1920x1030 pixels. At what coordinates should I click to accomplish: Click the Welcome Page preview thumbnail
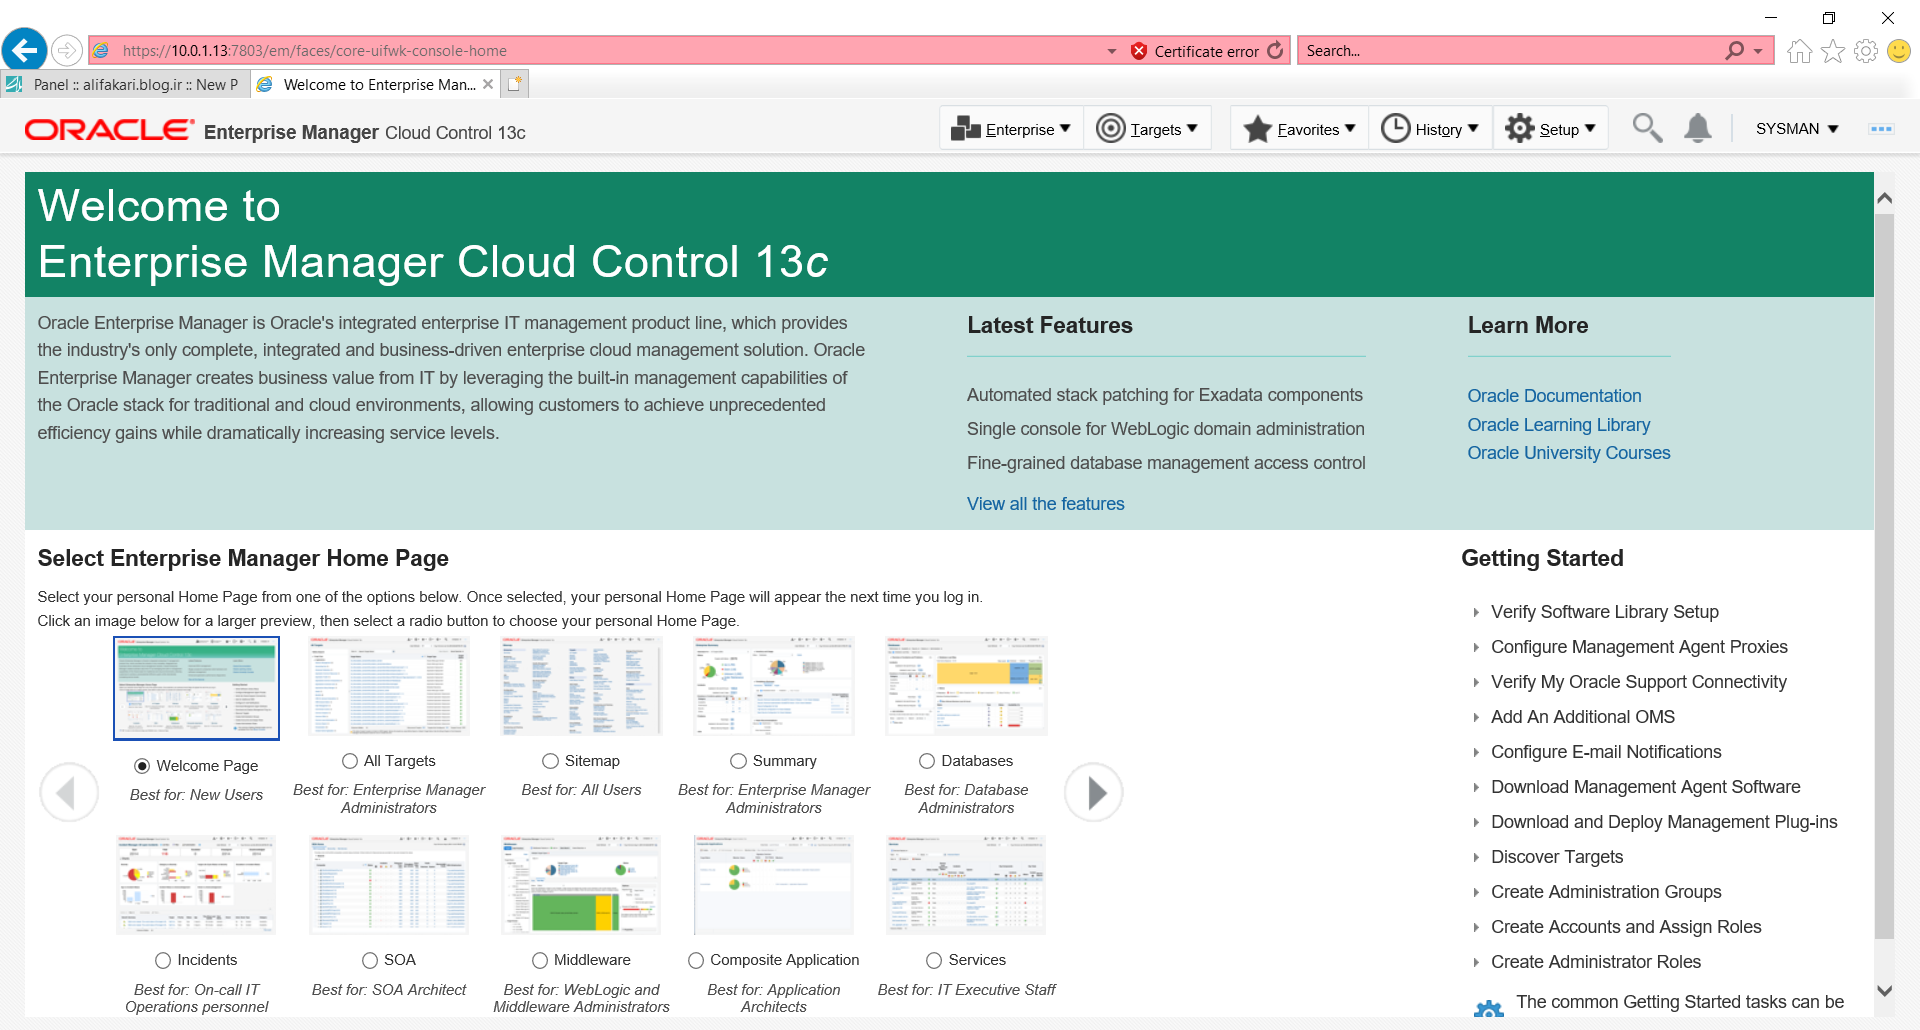point(196,689)
